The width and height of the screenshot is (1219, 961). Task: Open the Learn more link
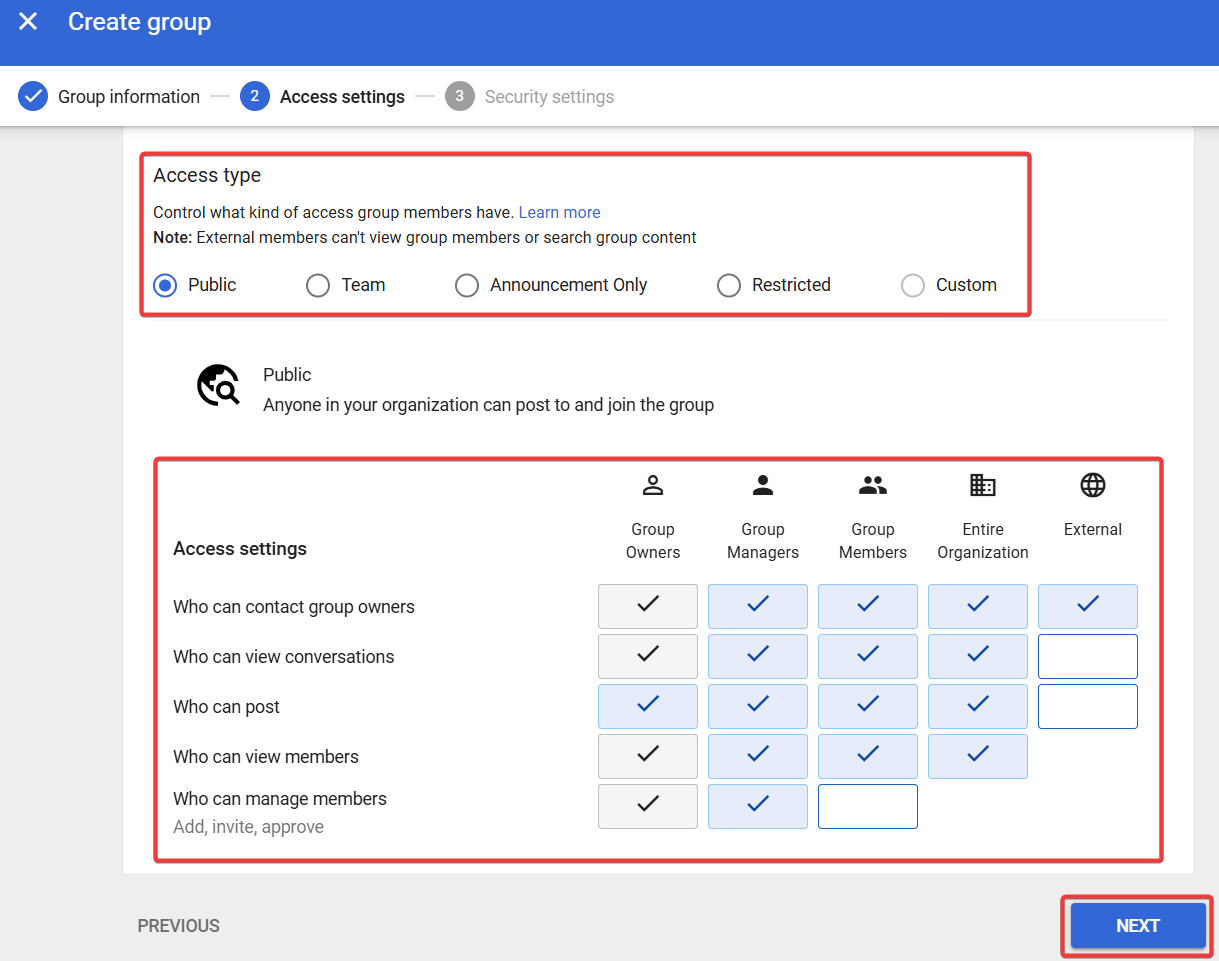[x=559, y=212]
